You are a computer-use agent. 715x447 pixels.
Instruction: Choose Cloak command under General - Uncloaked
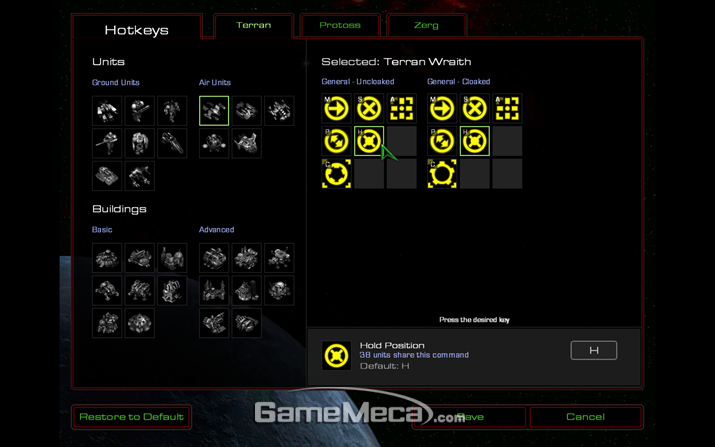pyautogui.click(x=337, y=174)
